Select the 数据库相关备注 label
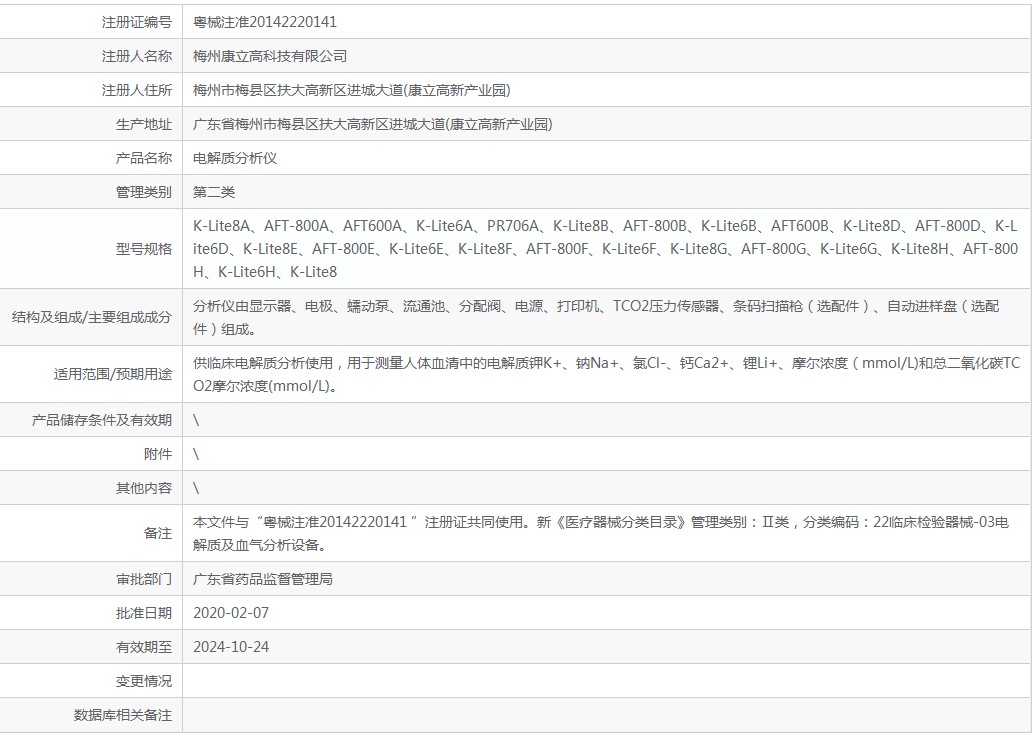Viewport: 1034px width, 744px height. pyautogui.click(x=123, y=716)
